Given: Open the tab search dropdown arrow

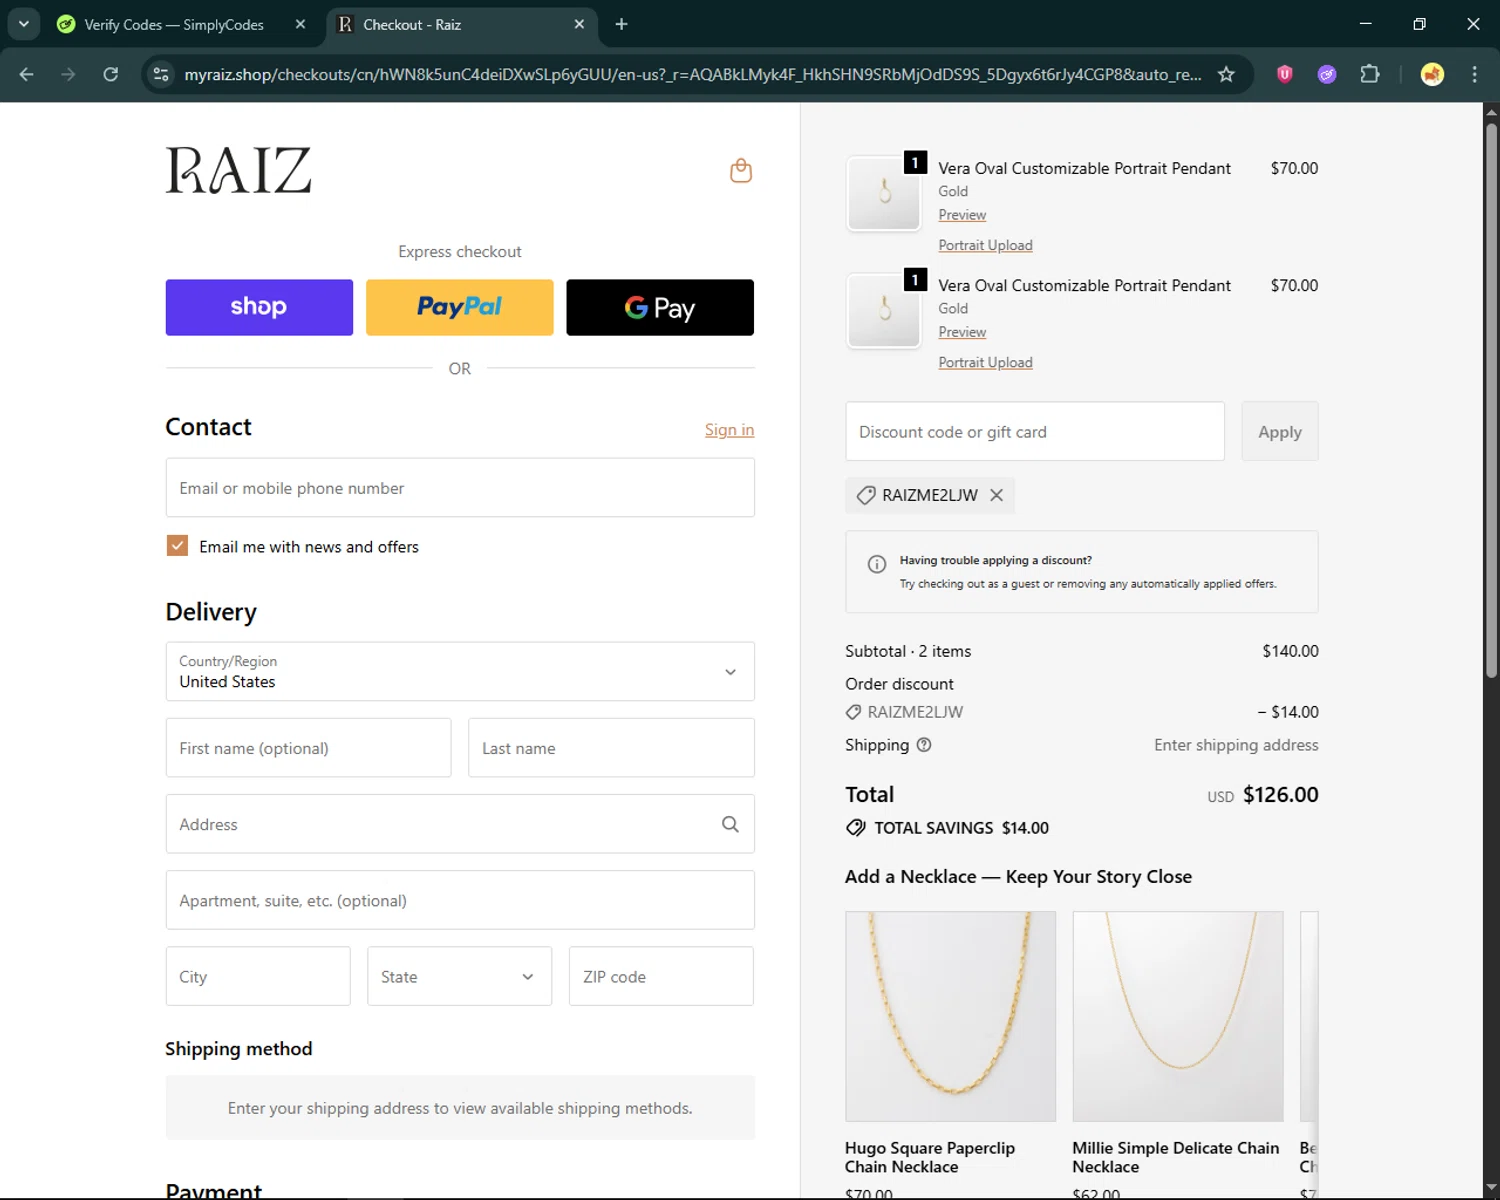Looking at the screenshot, I should coord(23,24).
